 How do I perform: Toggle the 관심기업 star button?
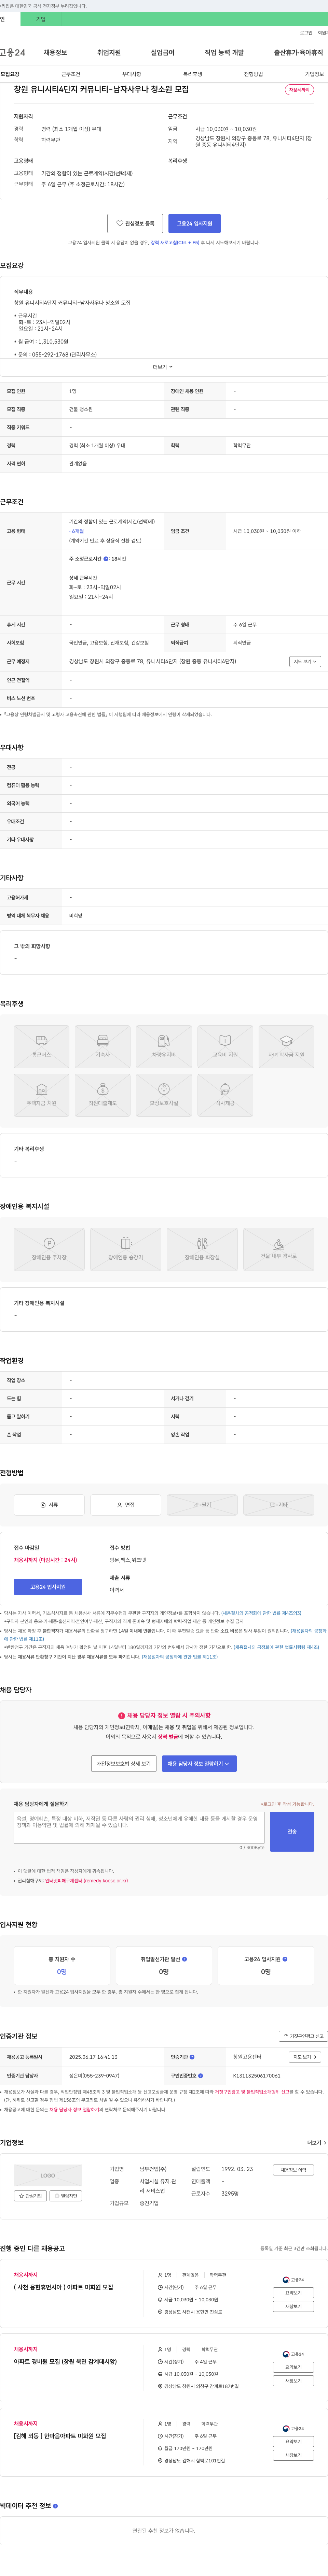(x=30, y=2196)
